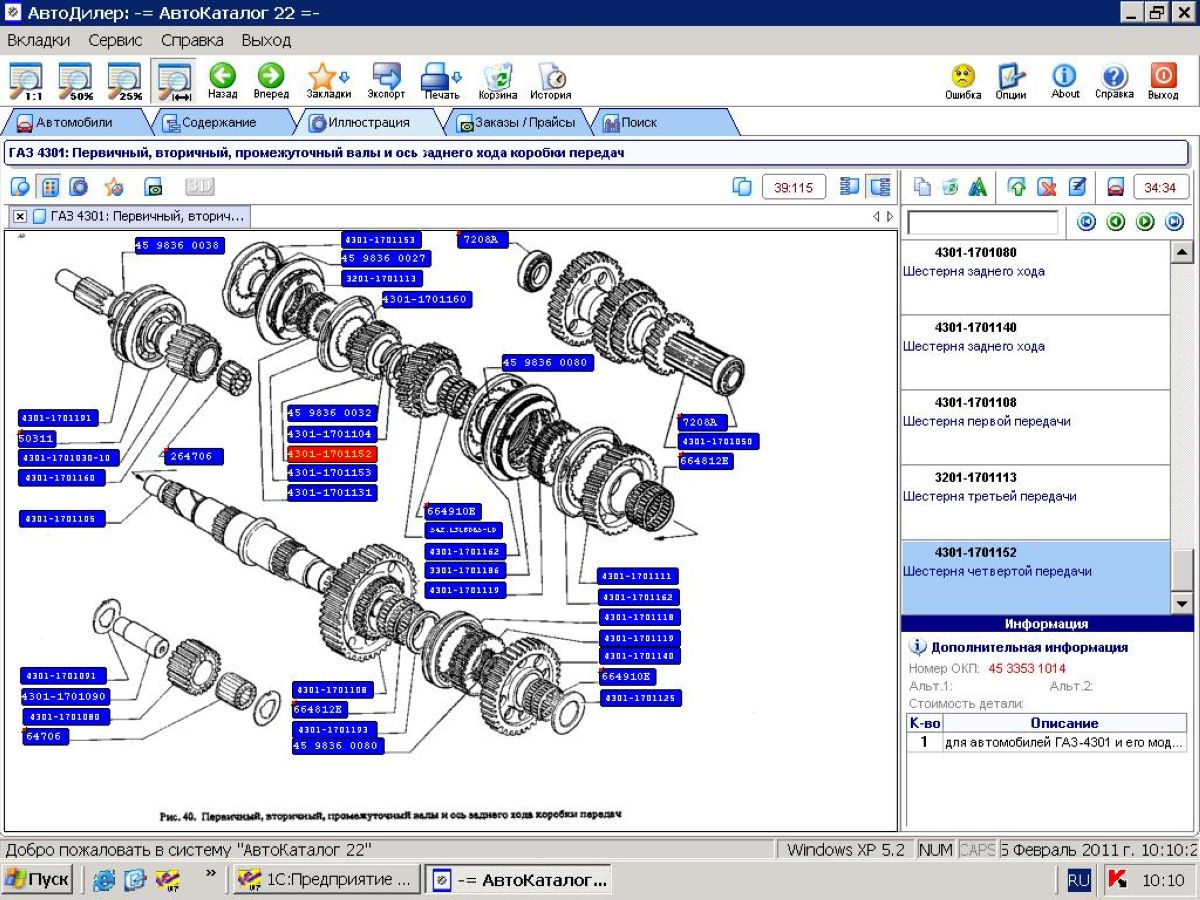
Task: Click the 34:34 counter field
Action: (1161, 187)
